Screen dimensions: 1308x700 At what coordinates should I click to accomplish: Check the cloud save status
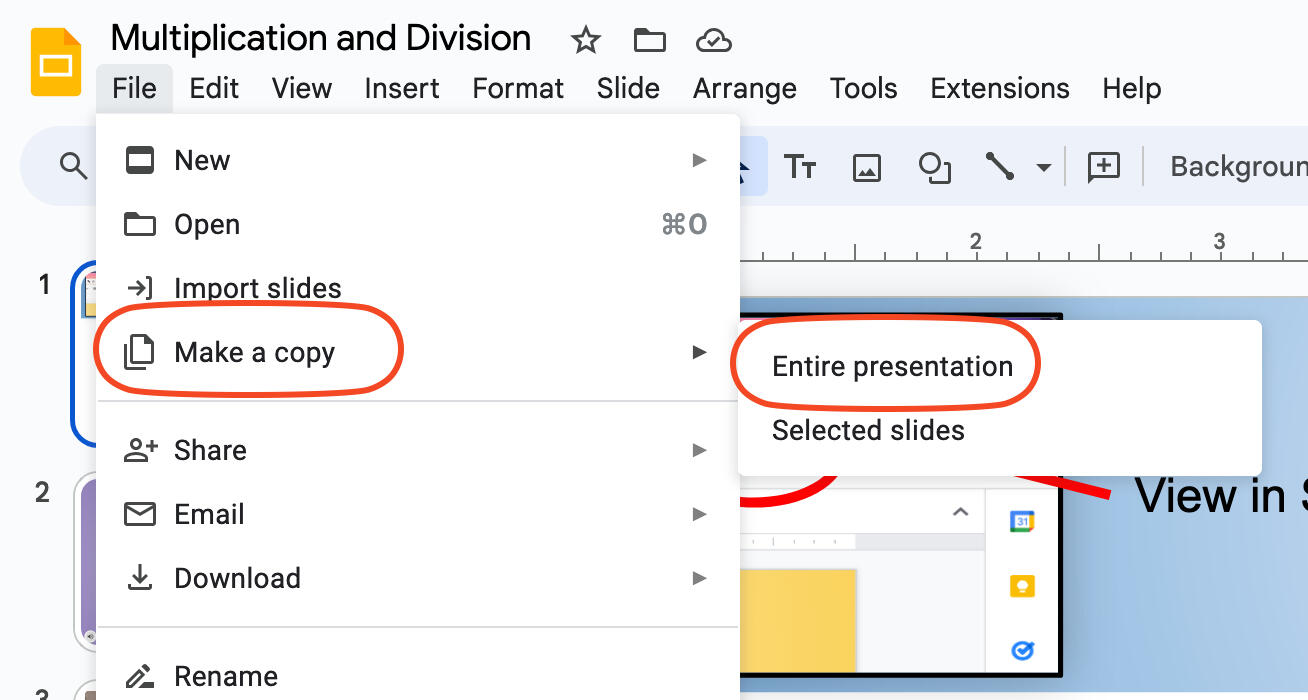(x=713, y=40)
